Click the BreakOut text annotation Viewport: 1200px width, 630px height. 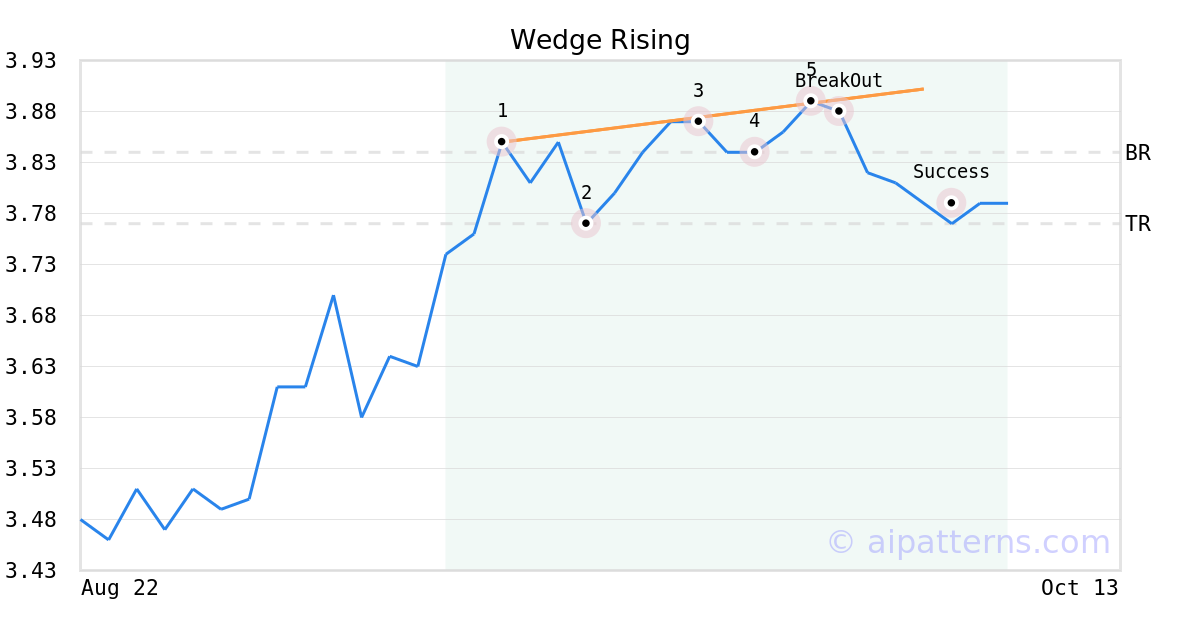(839, 81)
